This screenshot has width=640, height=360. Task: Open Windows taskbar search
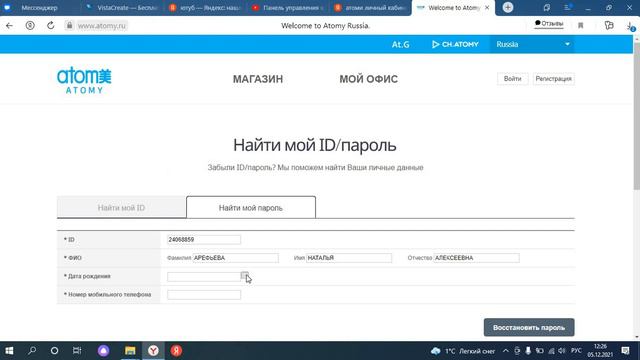pyautogui.click(x=32, y=351)
